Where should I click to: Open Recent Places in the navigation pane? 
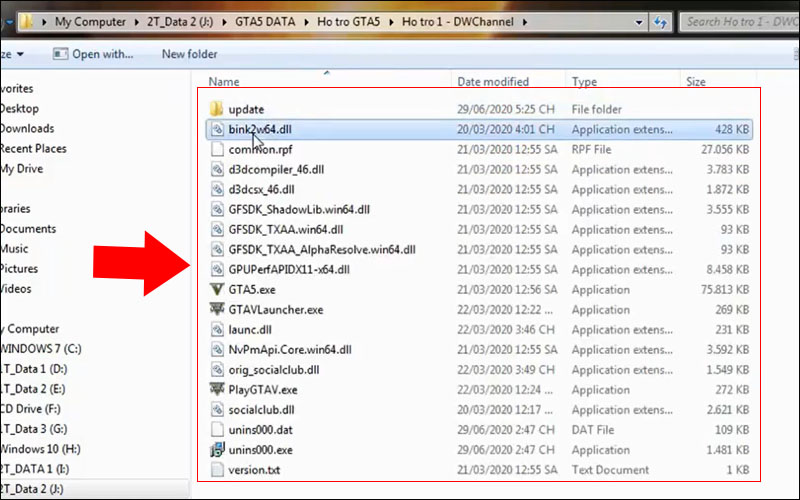[x=33, y=148]
